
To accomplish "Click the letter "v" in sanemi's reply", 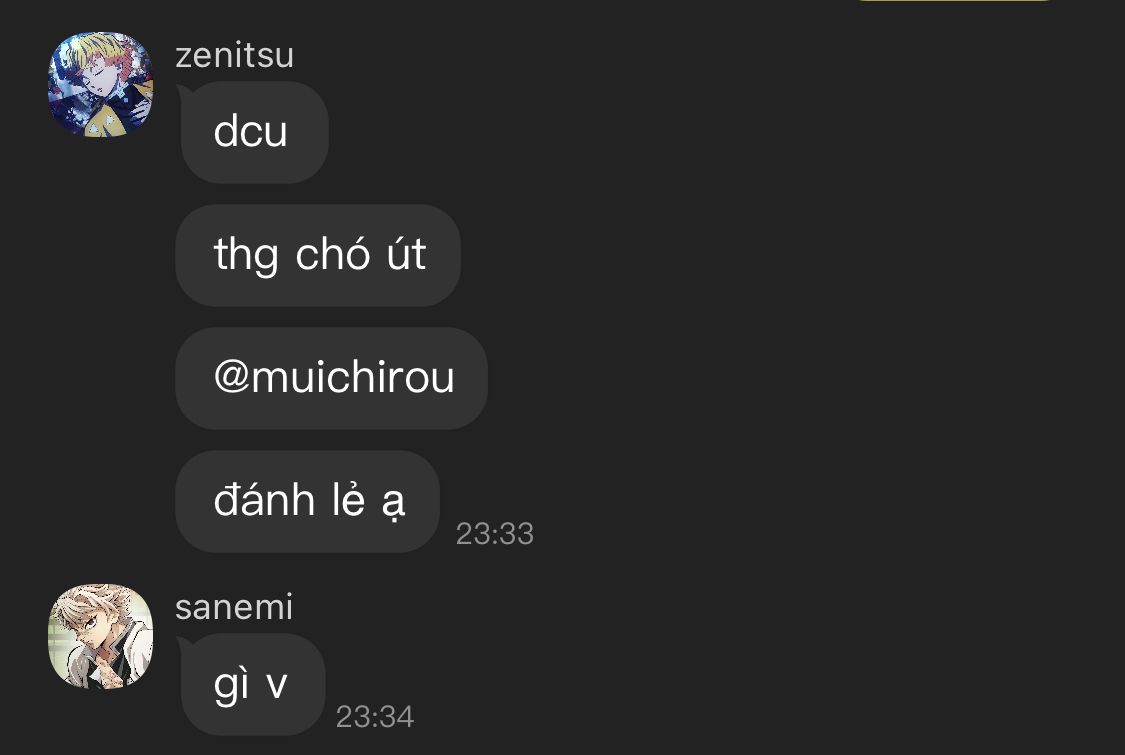I will (277, 686).
